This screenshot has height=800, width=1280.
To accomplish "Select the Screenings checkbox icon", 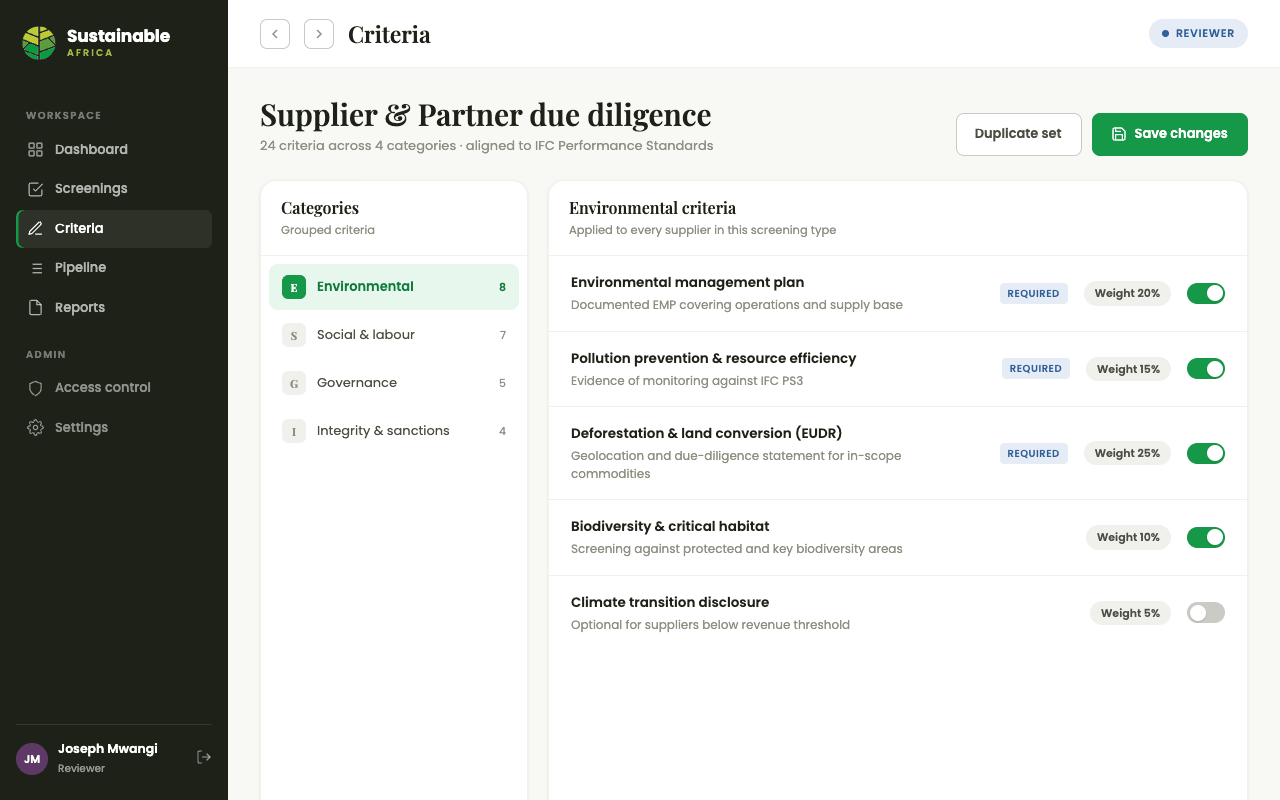I will (x=35, y=189).
